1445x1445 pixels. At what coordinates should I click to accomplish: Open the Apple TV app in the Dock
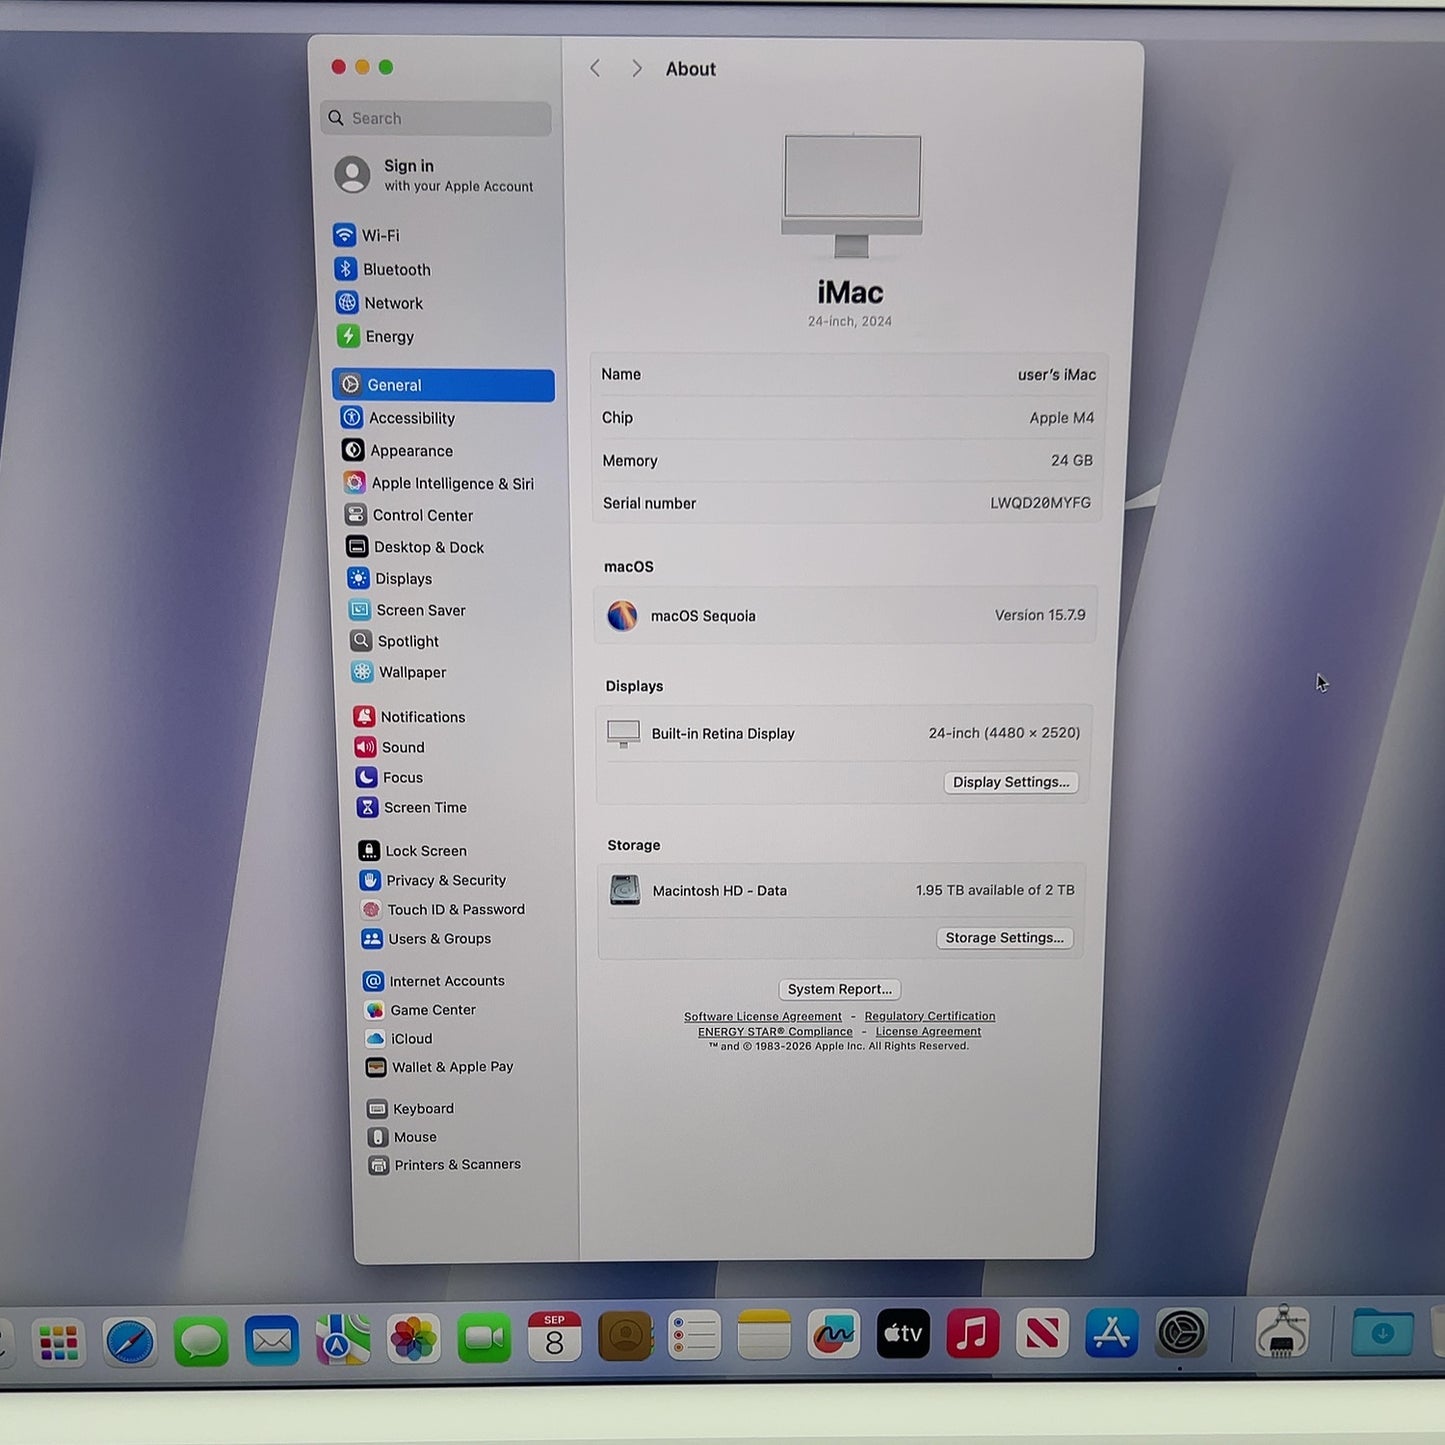click(903, 1333)
